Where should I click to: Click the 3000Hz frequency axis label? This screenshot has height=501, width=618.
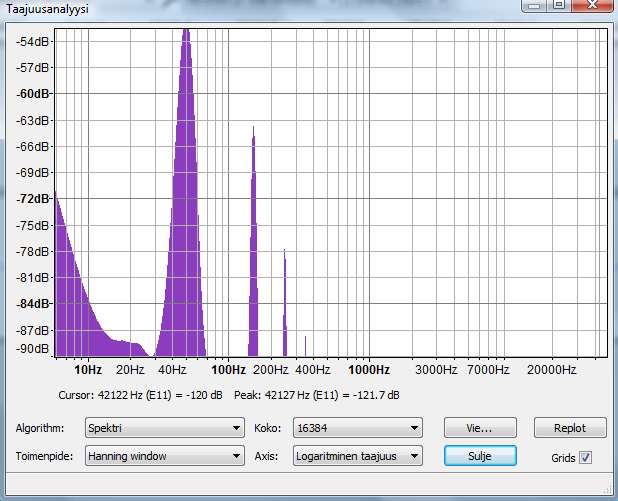click(x=436, y=370)
